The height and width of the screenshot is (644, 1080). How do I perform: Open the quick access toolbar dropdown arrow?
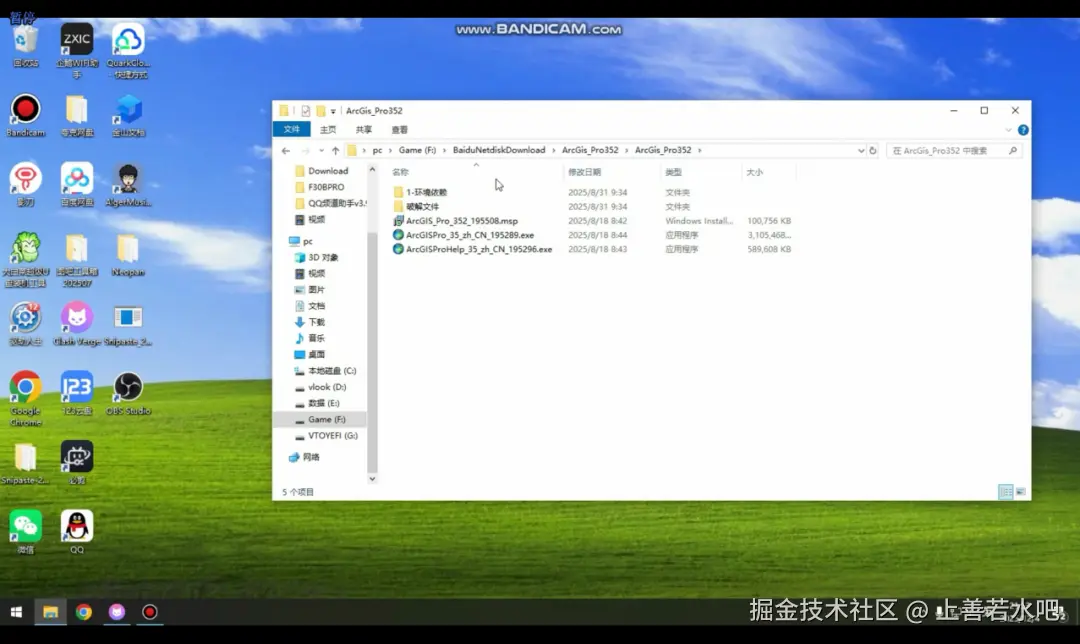tap(335, 110)
